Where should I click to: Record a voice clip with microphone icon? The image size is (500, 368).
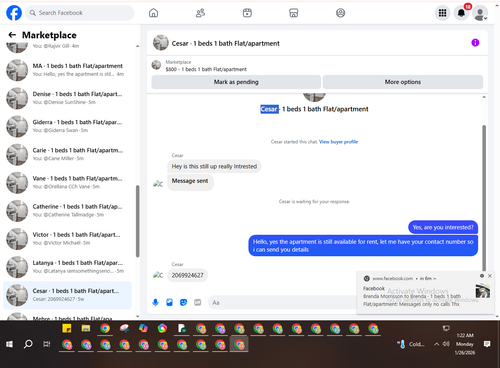[155, 302]
